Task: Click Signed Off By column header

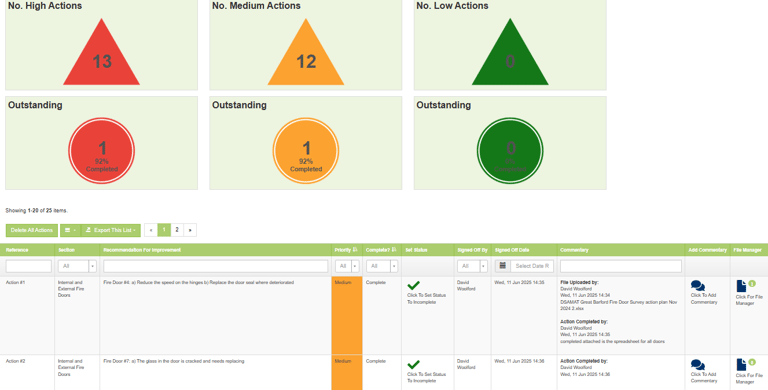Action: [x=473, y=250]
